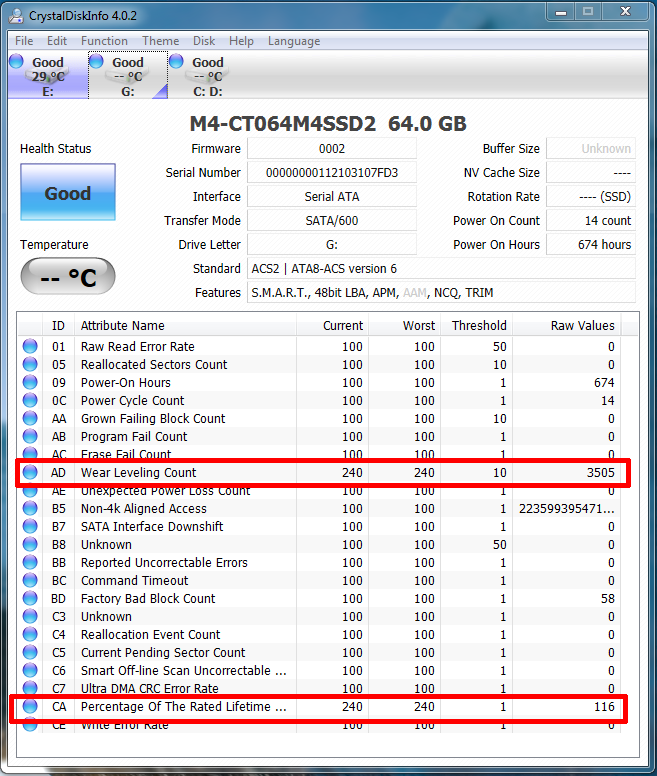Click status orb for Grown Failing Block Count

click(x=30, y=418)
